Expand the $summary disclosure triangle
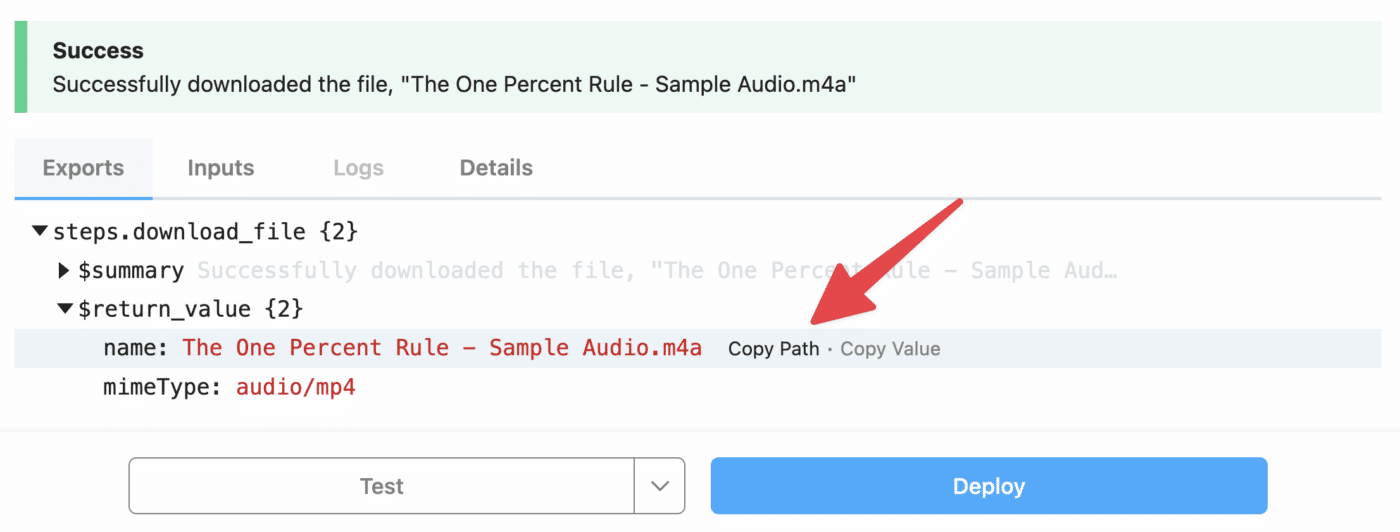This screenshot has width=1400, height=532. pos(65,270)
